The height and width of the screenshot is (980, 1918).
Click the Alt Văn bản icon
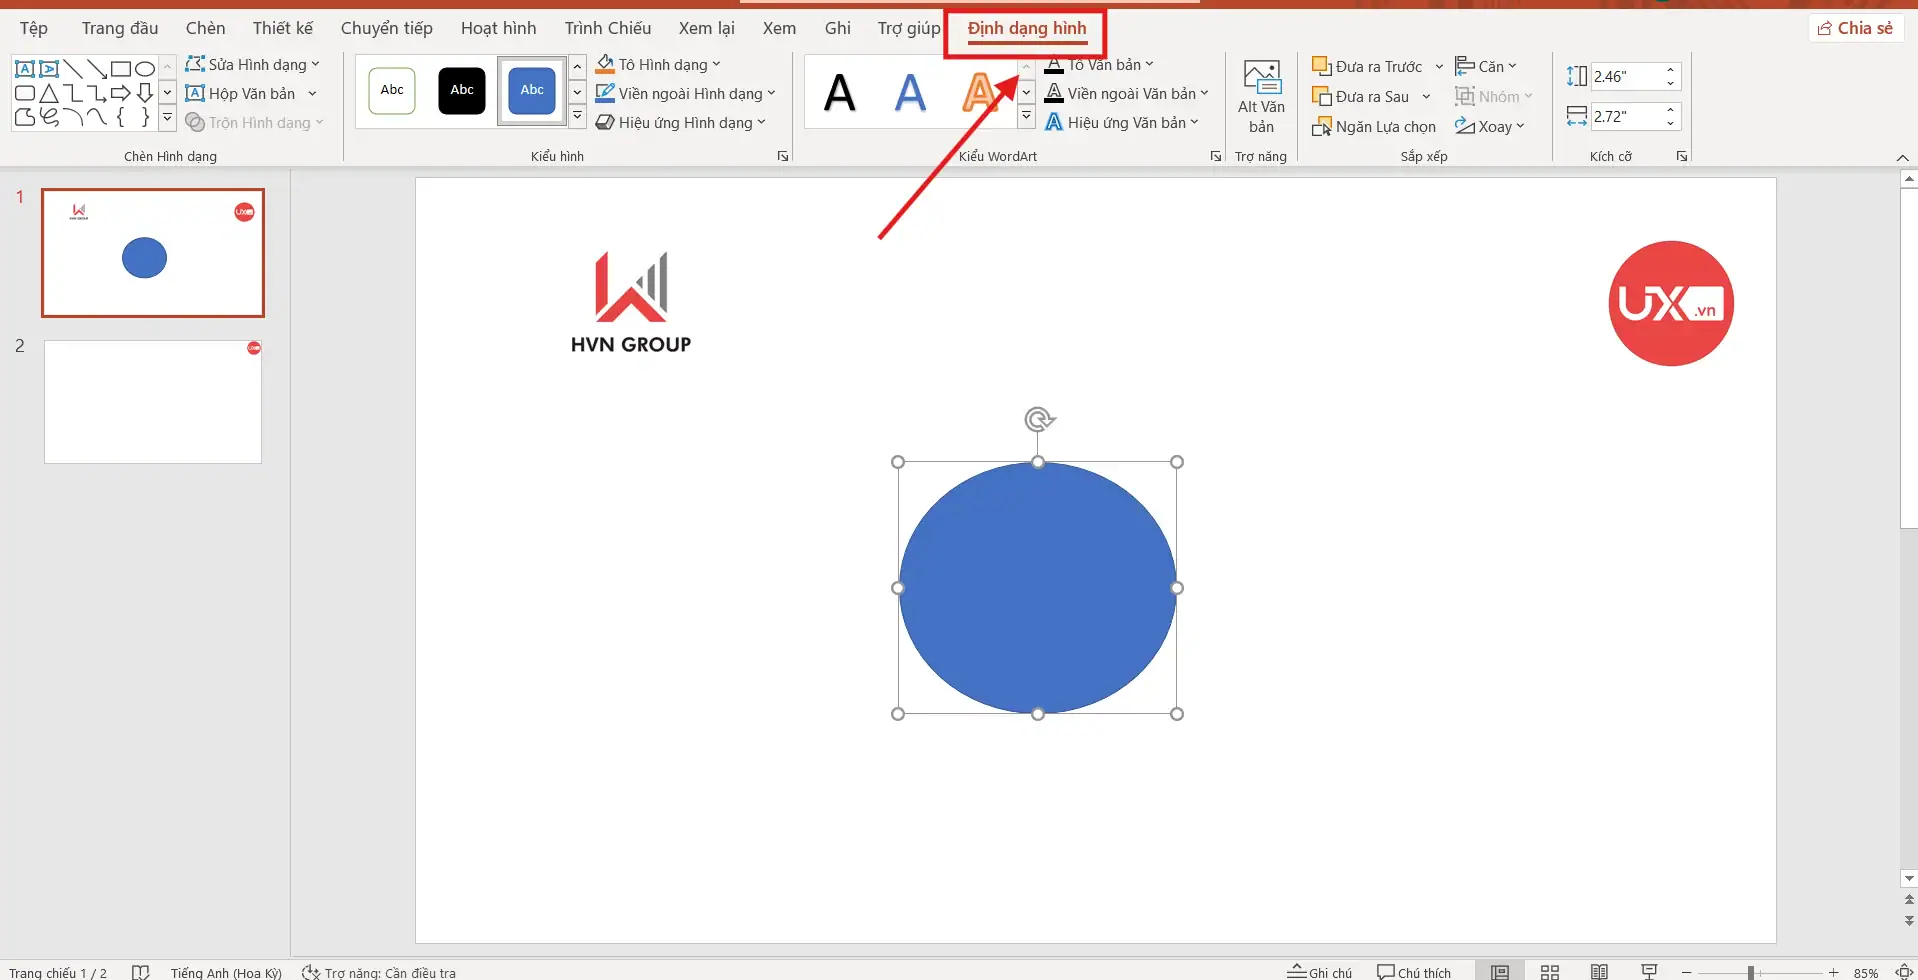tap(1261, 96)
